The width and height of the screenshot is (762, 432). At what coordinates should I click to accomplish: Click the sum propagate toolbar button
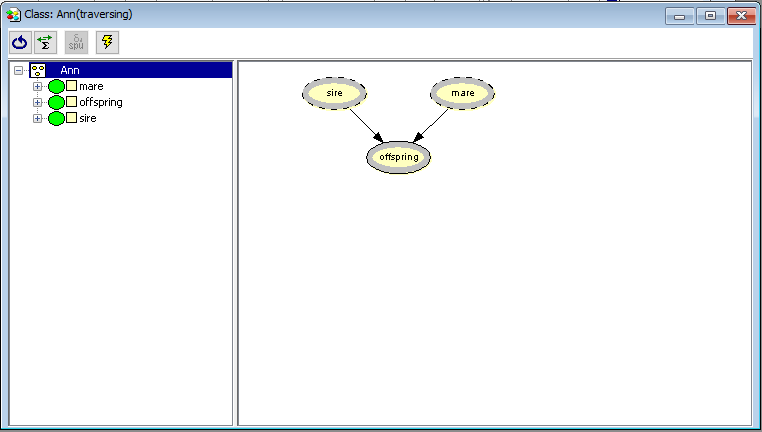click(46, 42)
